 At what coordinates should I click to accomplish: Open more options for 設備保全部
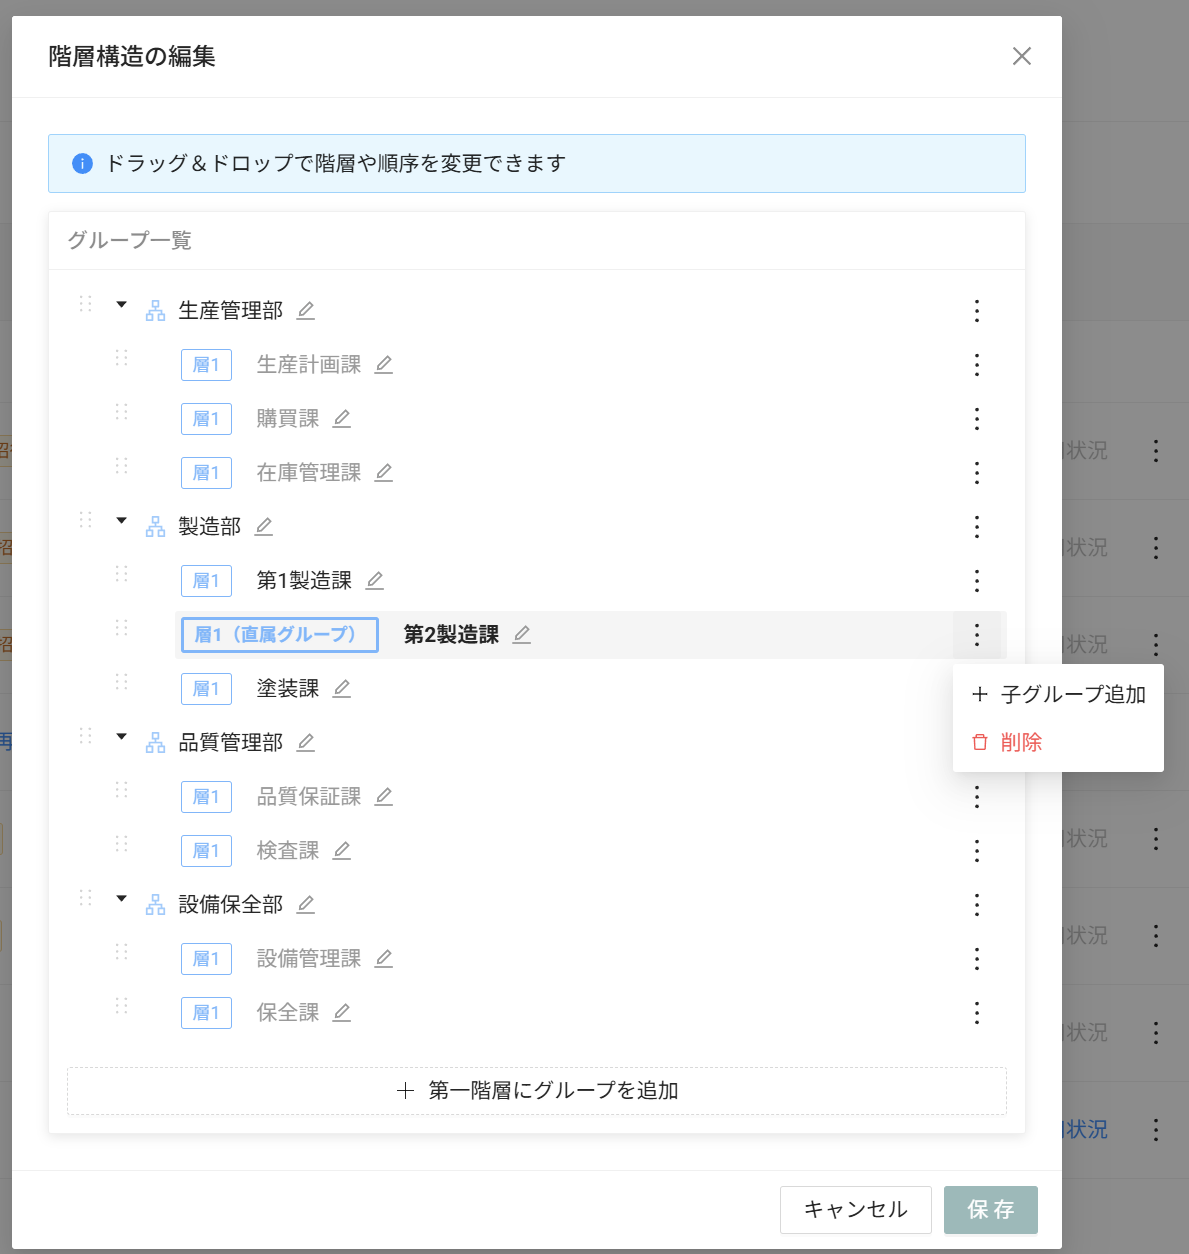coord(977,905)
